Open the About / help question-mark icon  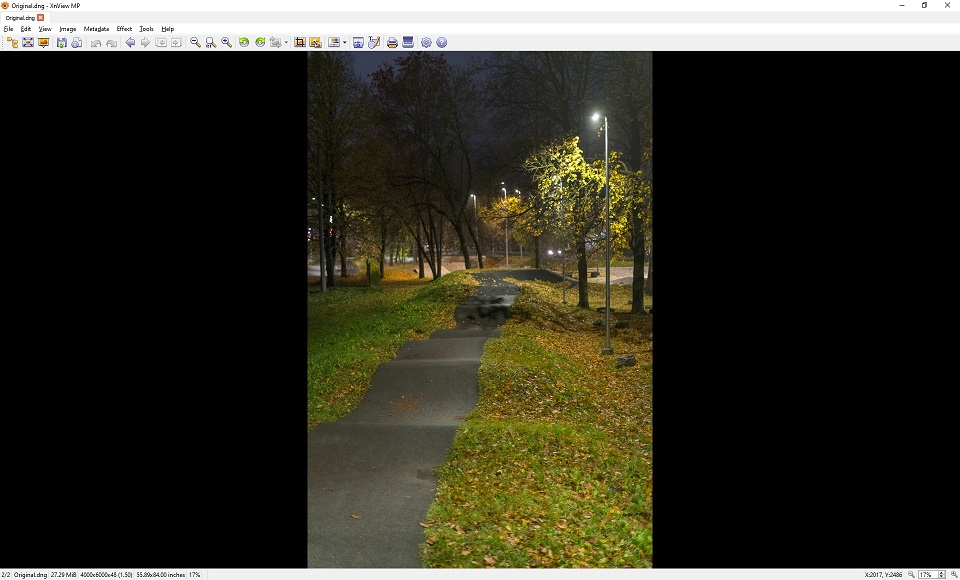(441, 42)
